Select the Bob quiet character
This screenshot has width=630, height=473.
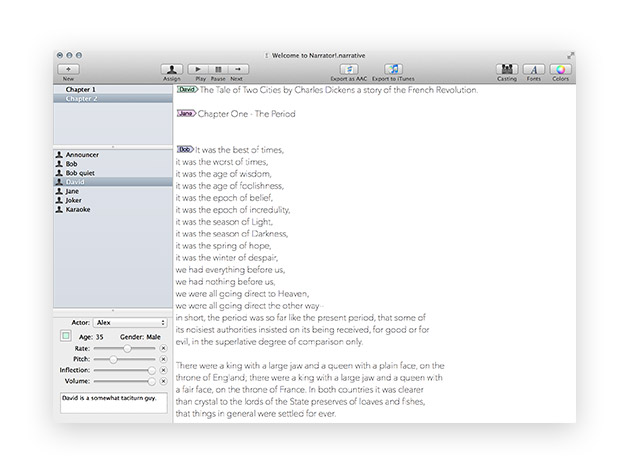[x=113, y=173]
